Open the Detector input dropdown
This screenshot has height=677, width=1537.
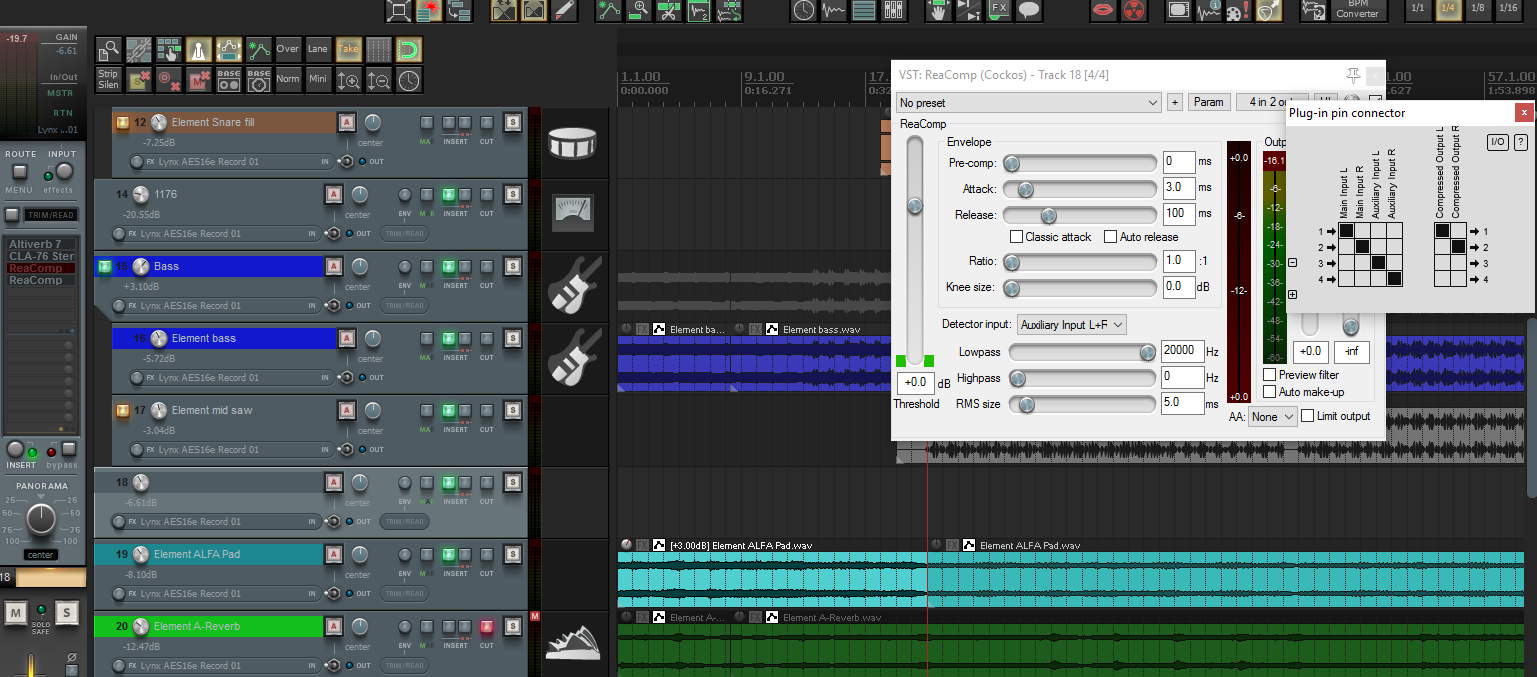pos(1072,324)
